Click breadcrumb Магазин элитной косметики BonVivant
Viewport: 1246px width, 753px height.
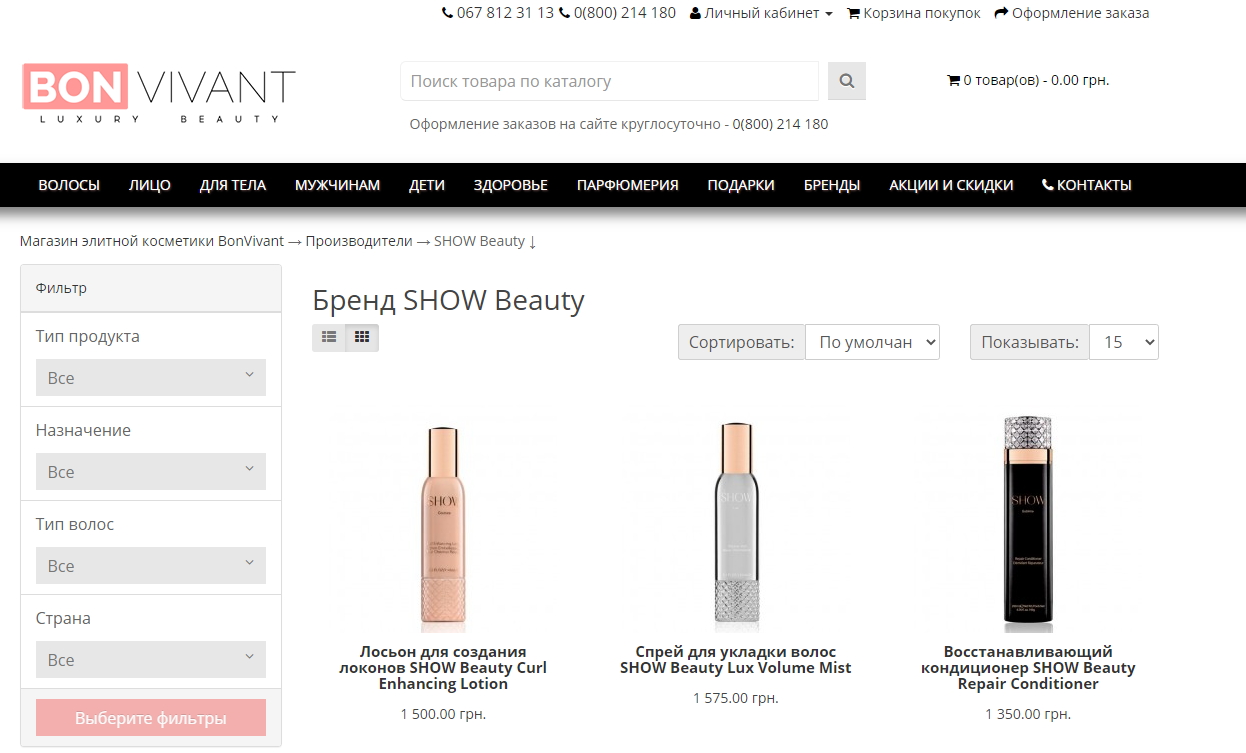tap(152, 241)
